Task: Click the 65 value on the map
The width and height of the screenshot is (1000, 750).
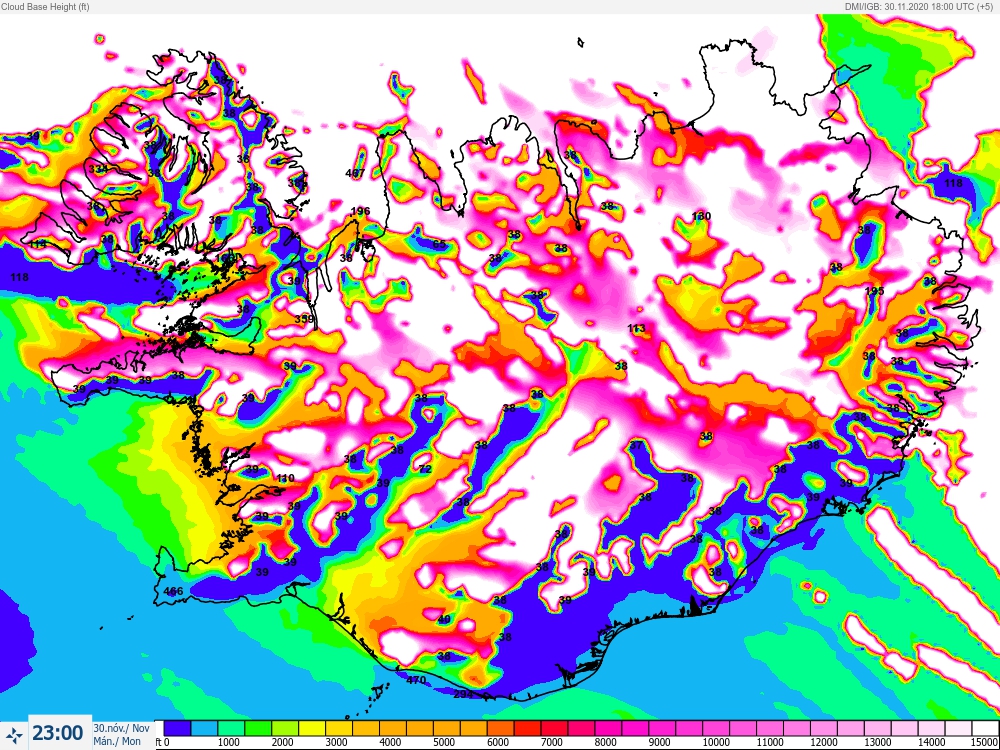Action: click(x=439, y=244)
